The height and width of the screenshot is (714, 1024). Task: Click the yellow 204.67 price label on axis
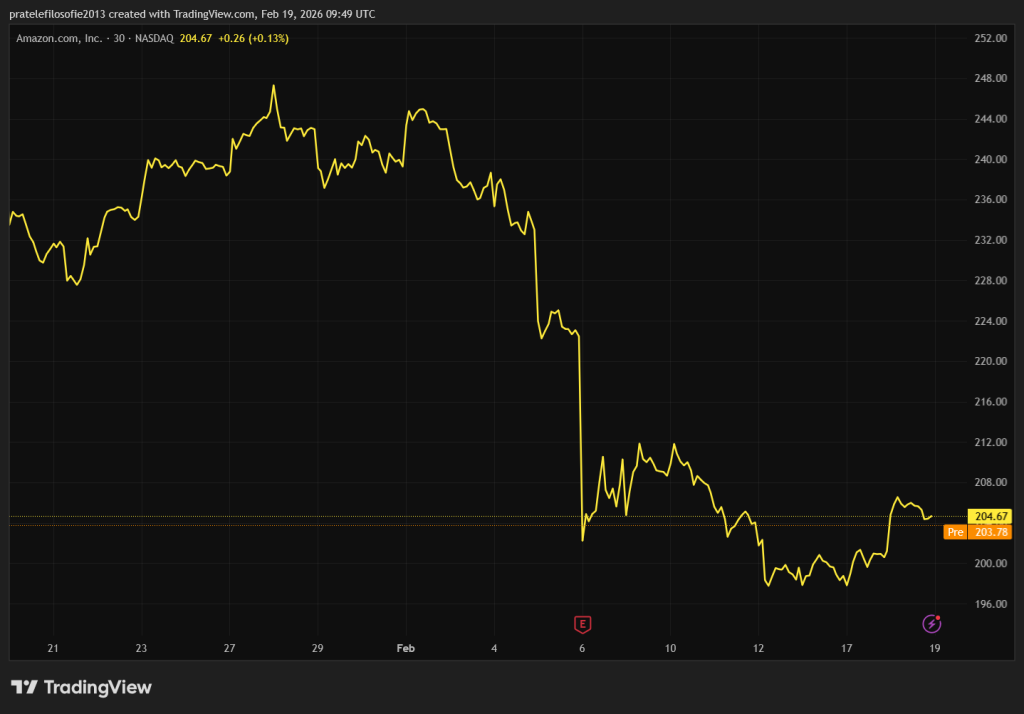click(x=989, y=516)
